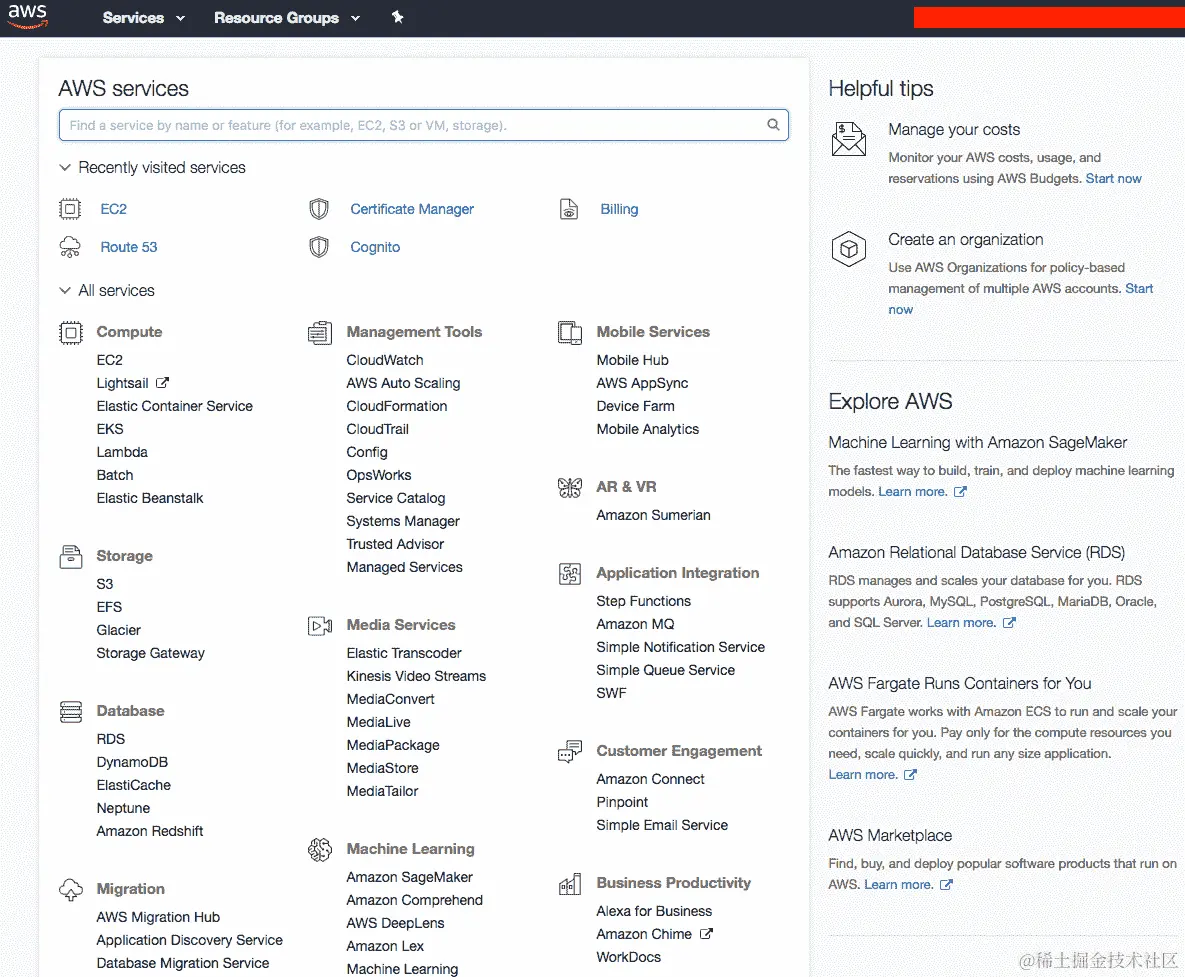Open Trusted Advisor under Management Tools

pos(395,544)
